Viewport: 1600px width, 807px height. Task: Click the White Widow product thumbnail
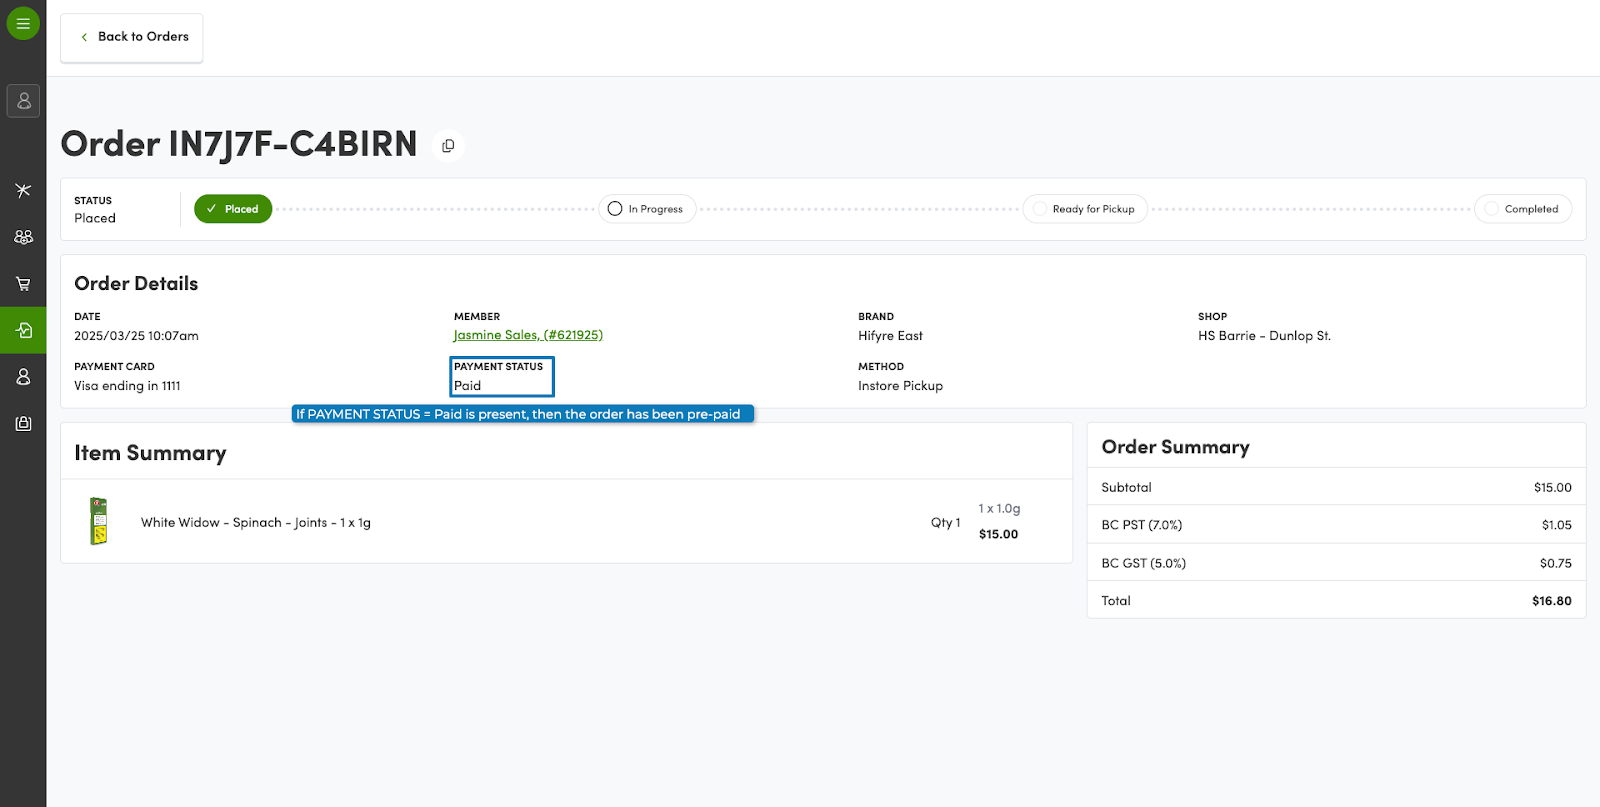[99, 521]
